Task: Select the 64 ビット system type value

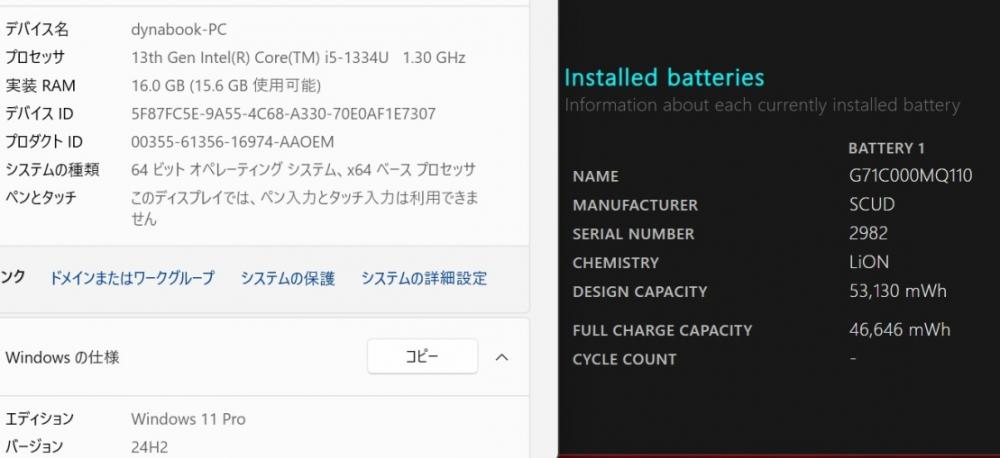Action: [x=303, y=170]
